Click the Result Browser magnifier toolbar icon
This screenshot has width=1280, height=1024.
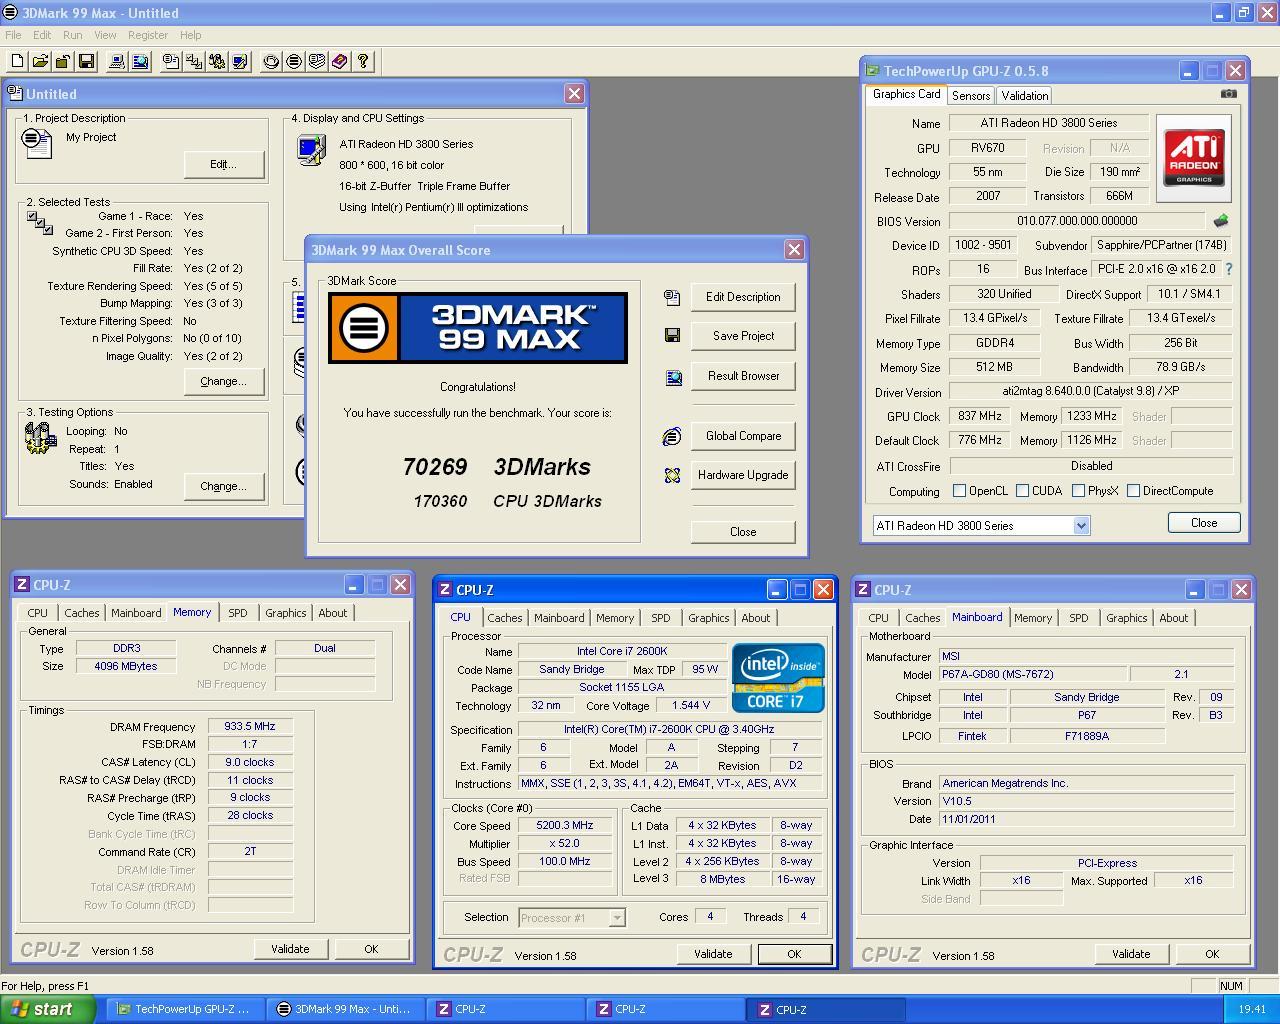[x=140, y=62]
